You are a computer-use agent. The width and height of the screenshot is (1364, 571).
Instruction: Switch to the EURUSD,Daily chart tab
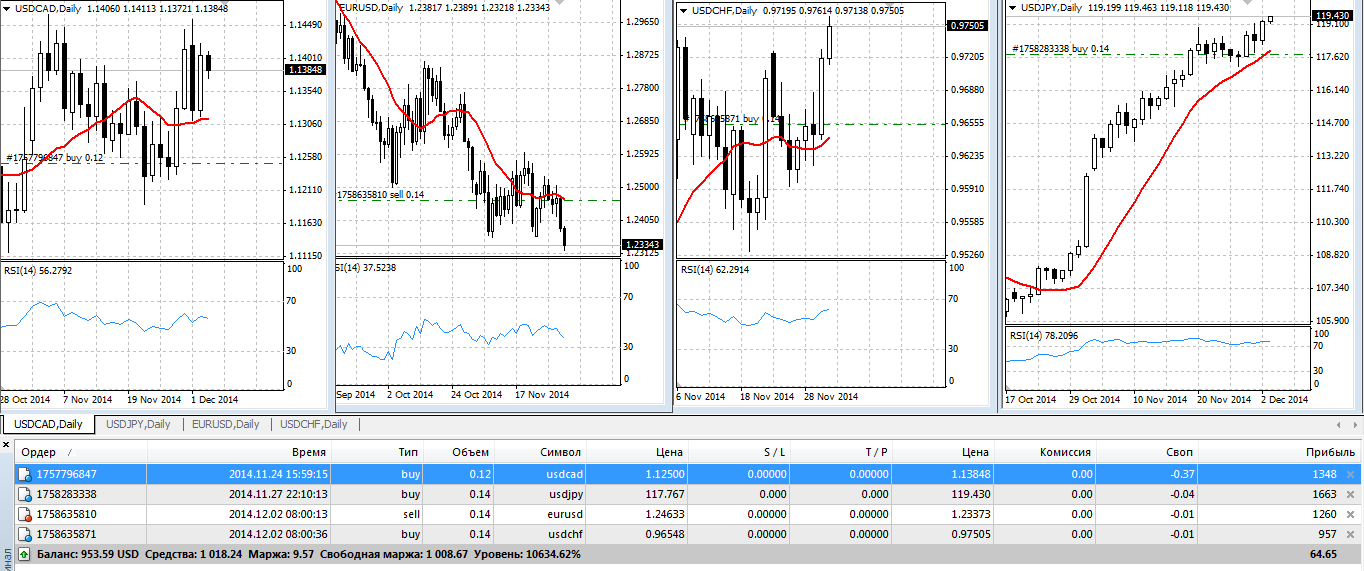[226, 424]
